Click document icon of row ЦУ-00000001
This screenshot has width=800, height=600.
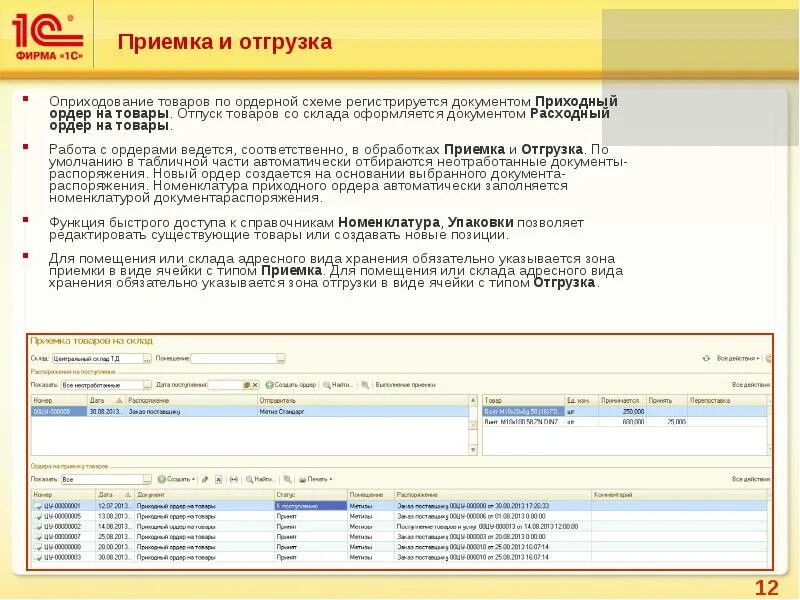click(x=37, y=506)
